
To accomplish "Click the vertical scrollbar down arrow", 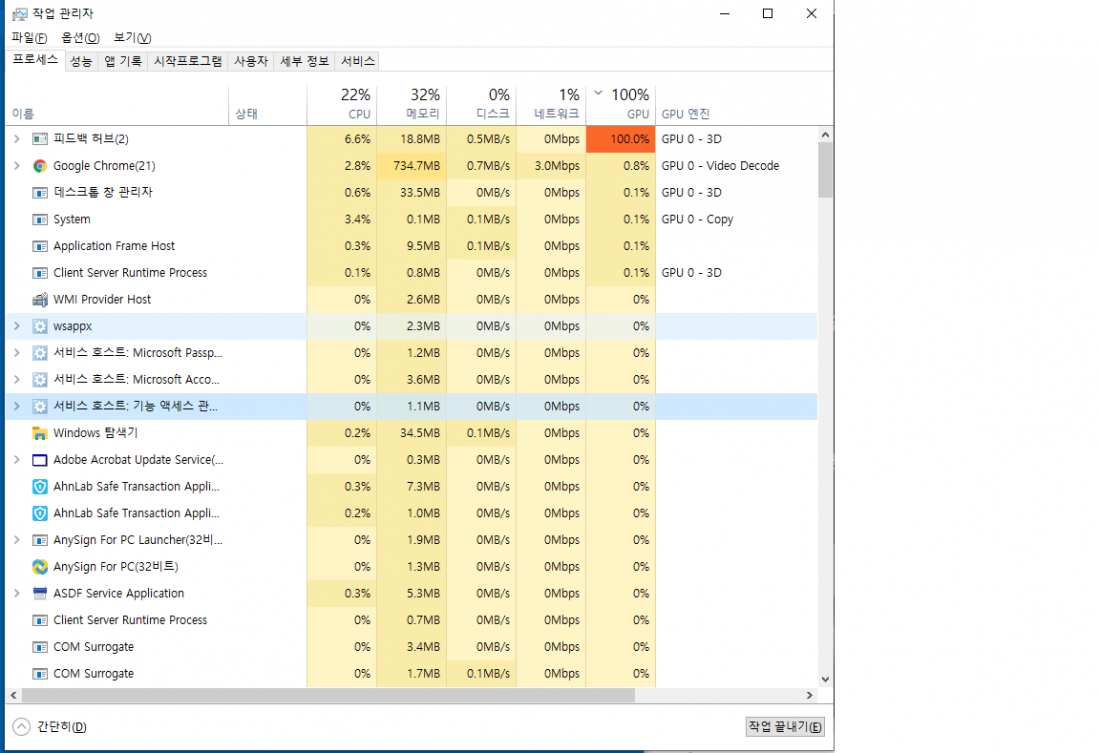I will click(826, 678).
